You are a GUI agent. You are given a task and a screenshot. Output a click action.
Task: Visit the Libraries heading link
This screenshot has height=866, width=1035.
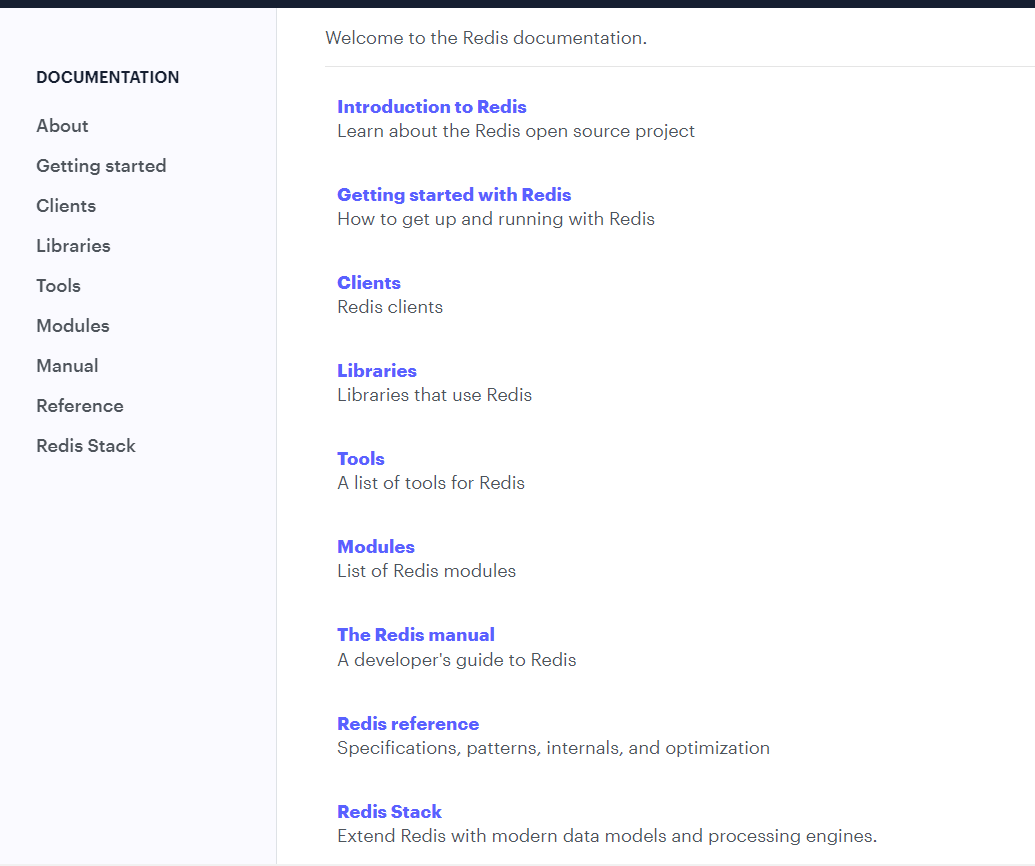[377, 370]
